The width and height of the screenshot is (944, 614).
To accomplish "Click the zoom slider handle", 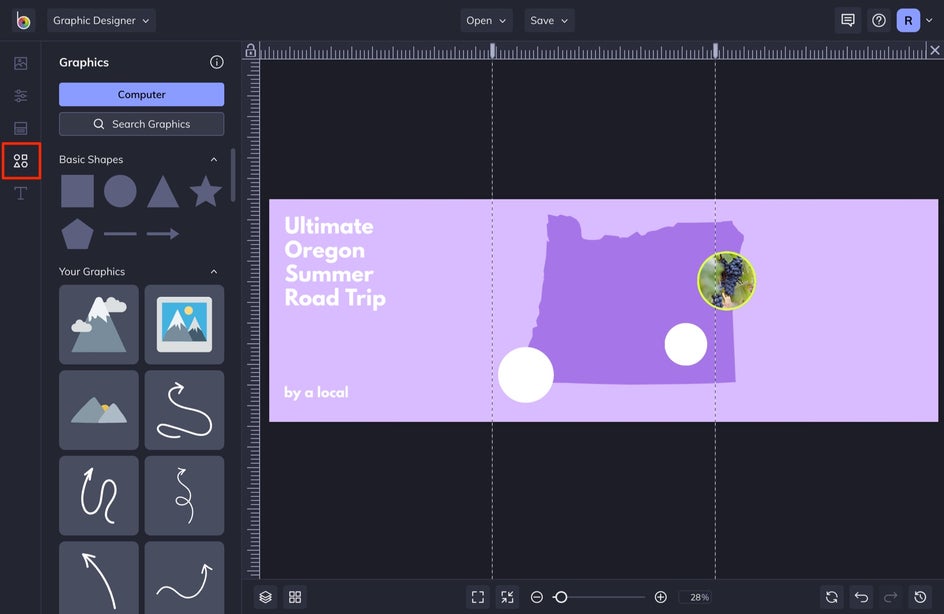I will (x=560, y=597).
